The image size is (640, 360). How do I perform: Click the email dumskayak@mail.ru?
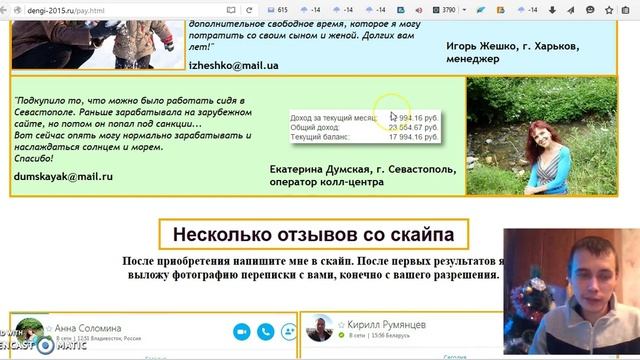(63, 176)
